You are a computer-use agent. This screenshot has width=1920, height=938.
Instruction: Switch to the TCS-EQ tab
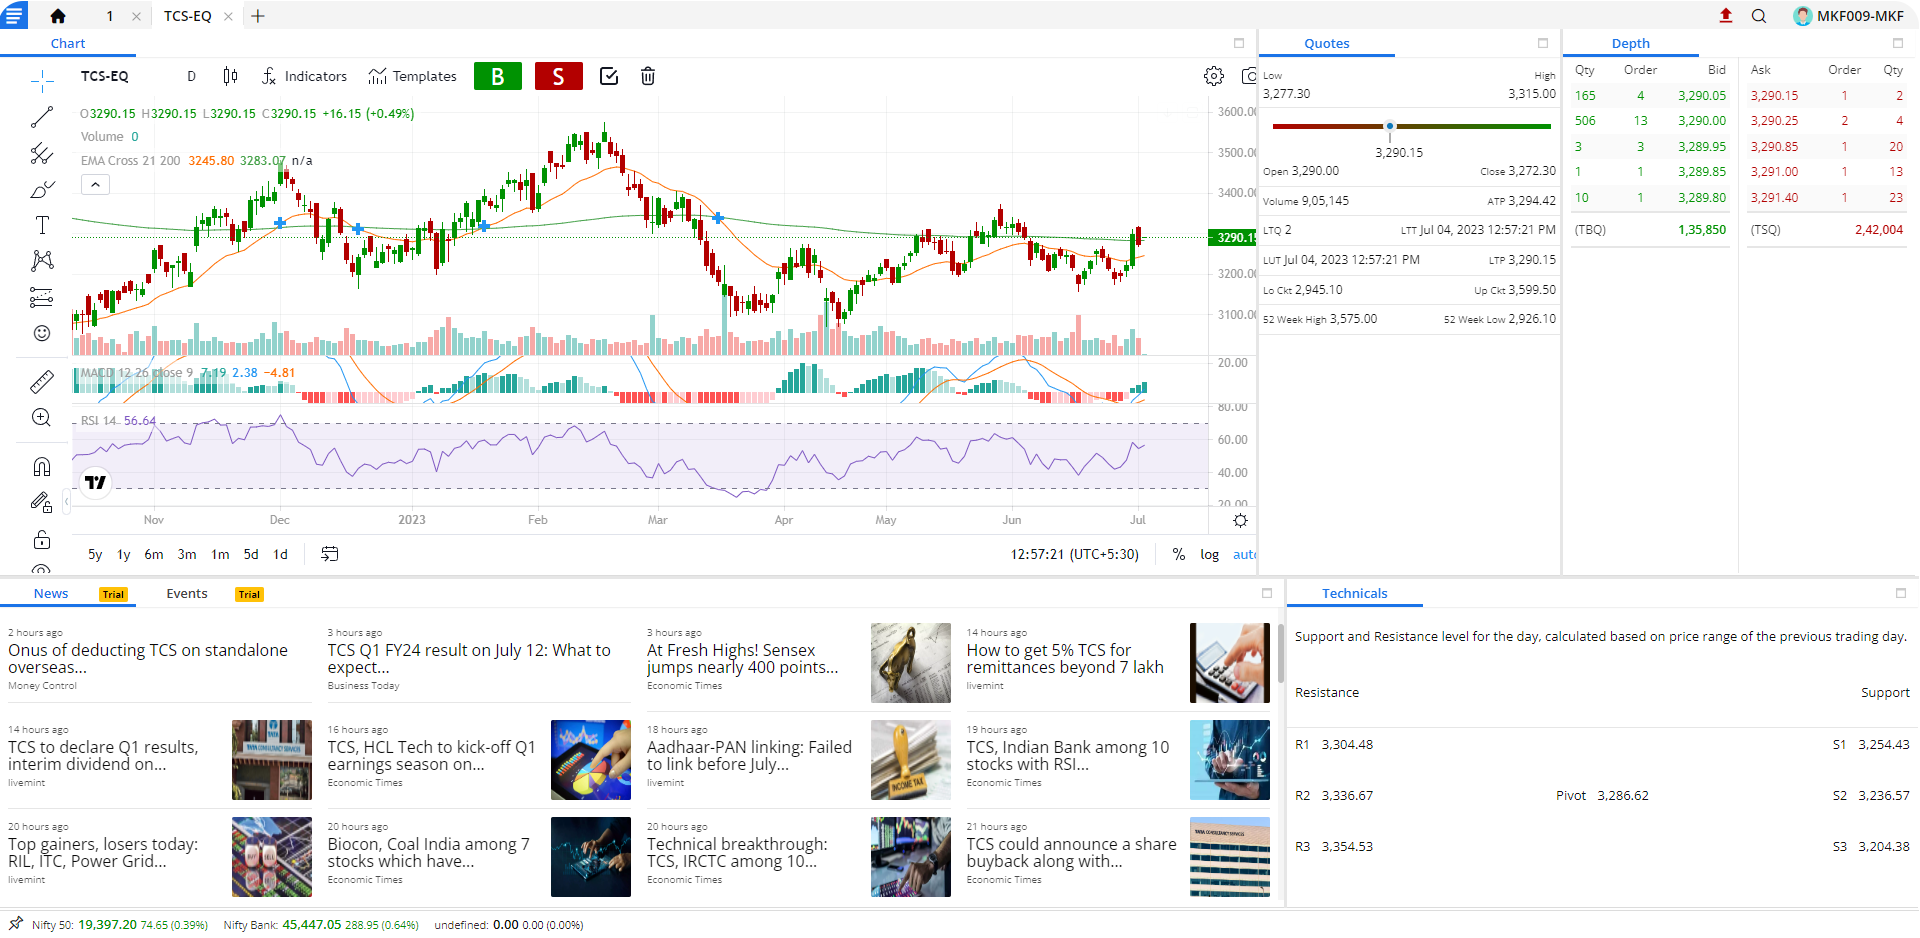tap(188, 16)
